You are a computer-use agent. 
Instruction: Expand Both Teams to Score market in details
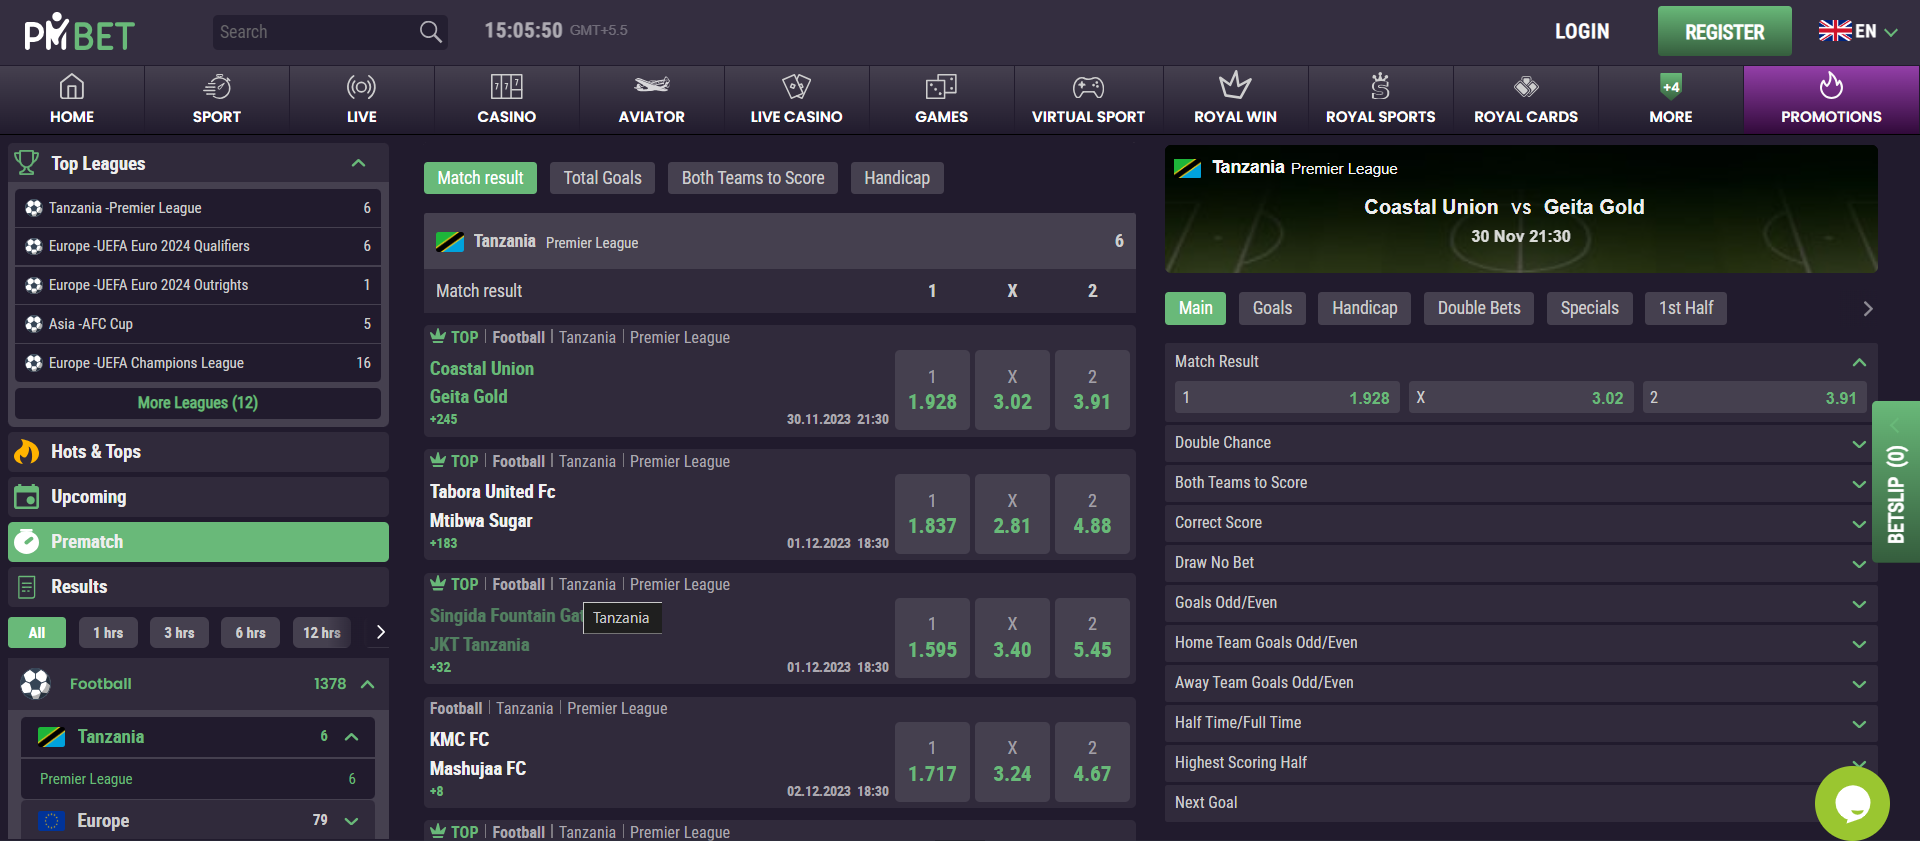pyautogui.click(x=1521, y=483)
